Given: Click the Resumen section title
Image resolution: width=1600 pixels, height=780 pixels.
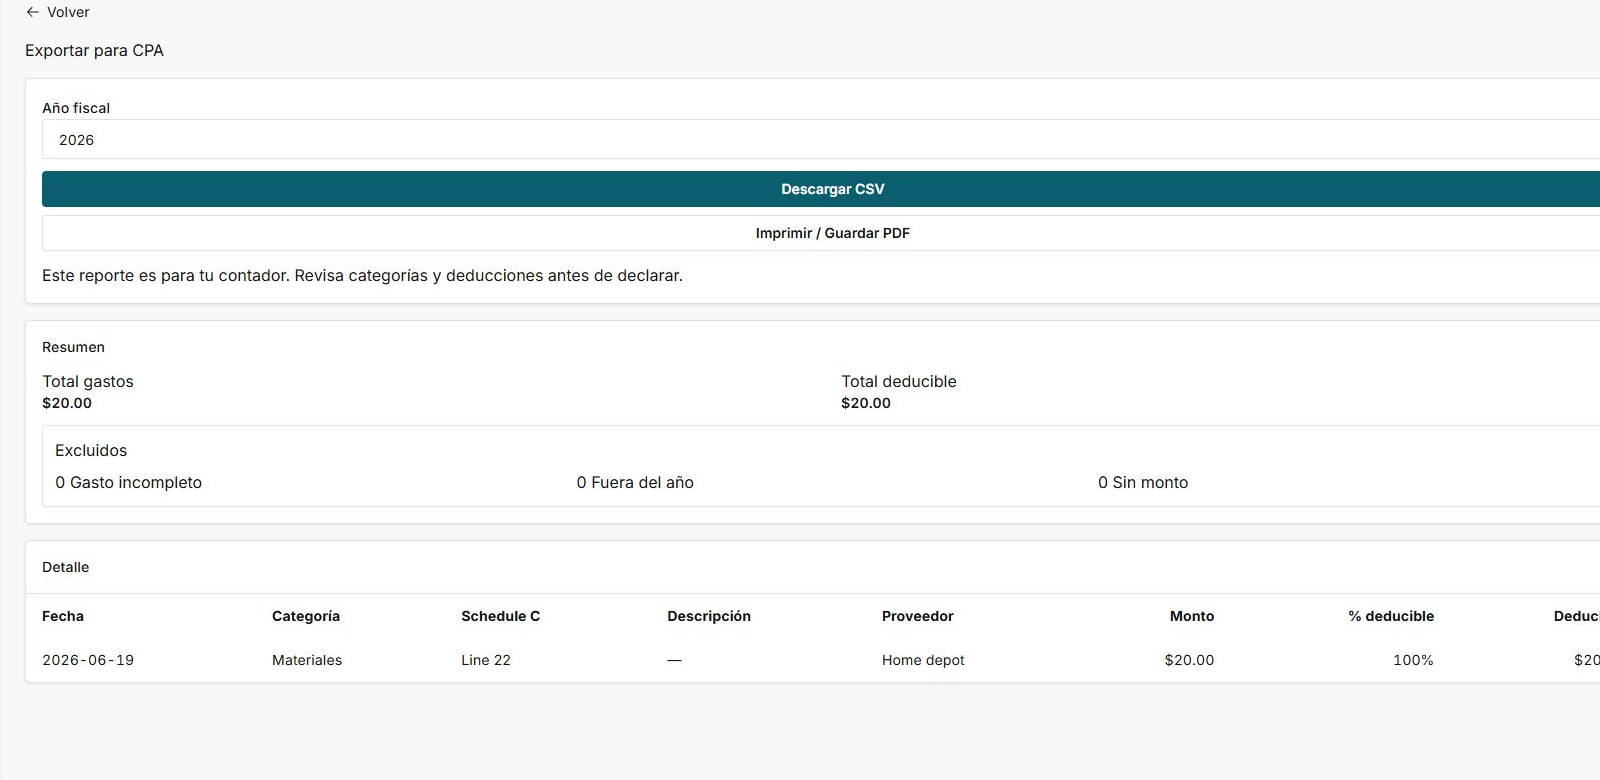Looking at the screenshot, I should point(73,347).
